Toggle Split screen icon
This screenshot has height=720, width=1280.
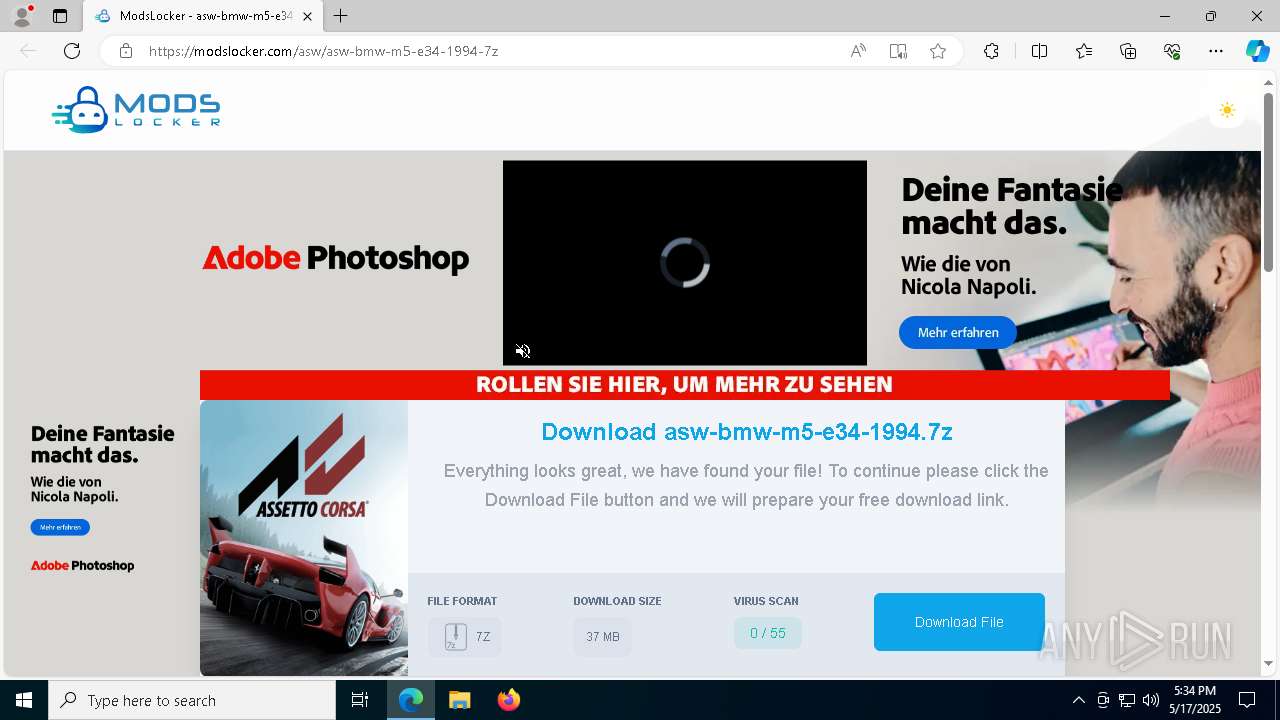(1039, 51)
